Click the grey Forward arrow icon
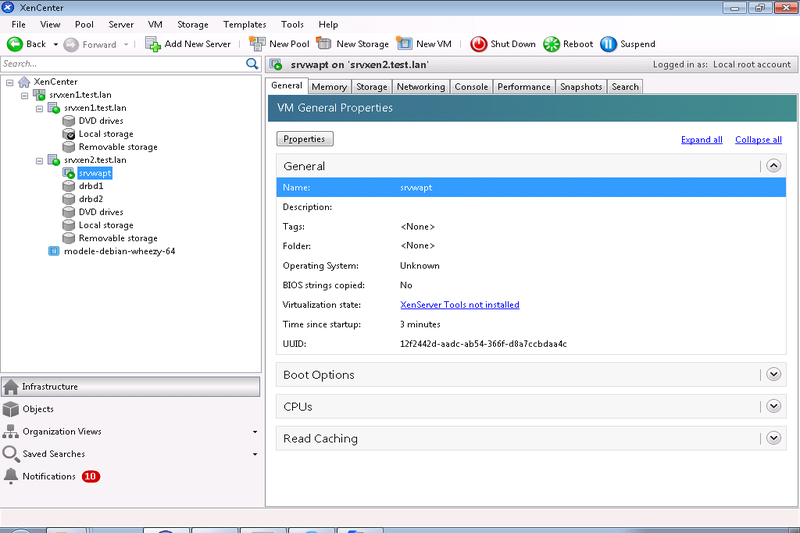Viewport: 800px width, 533px height. click(71, 45)
